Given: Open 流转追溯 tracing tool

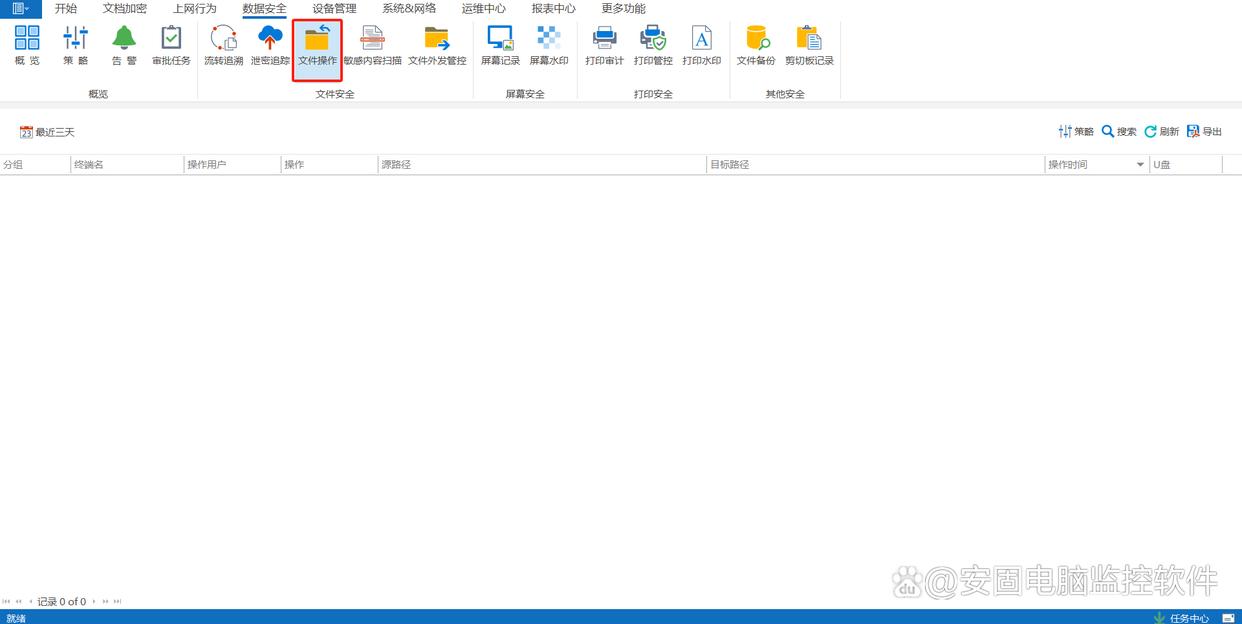Looking at the screenshot, I should (x=223, y=46).
